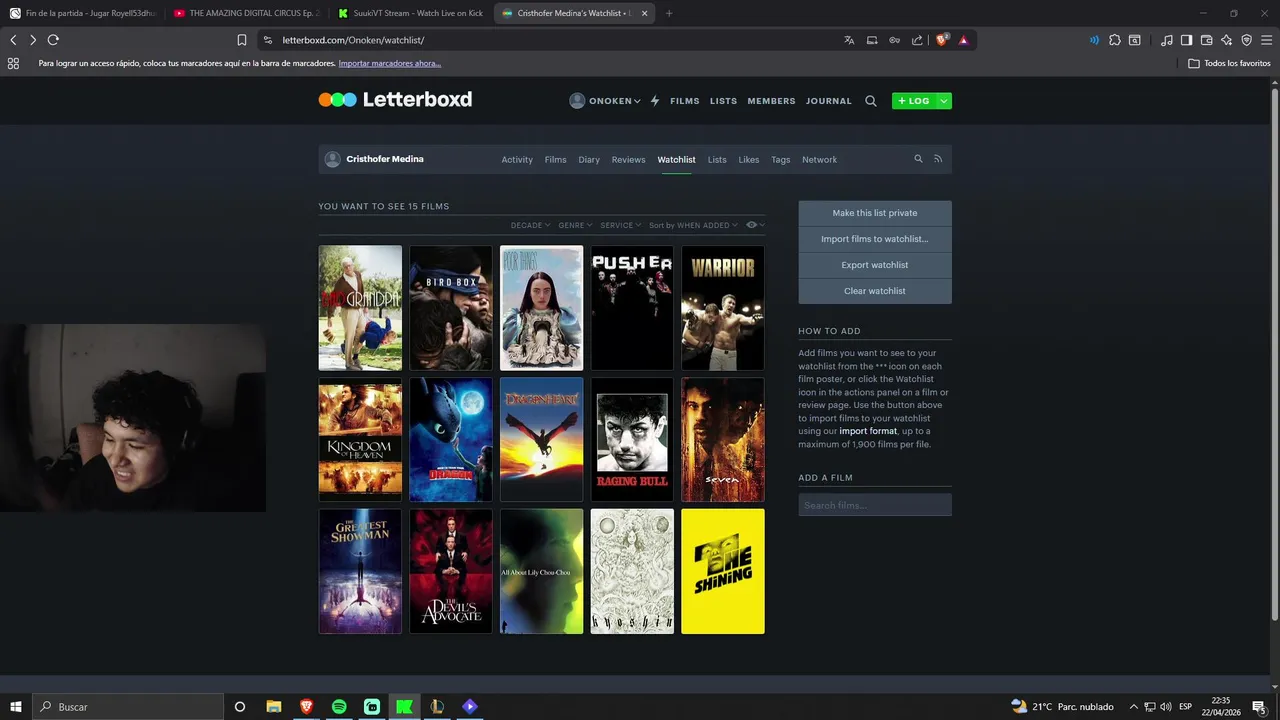
Task: Click Import films to watchlist
Action: coord(875,239)
